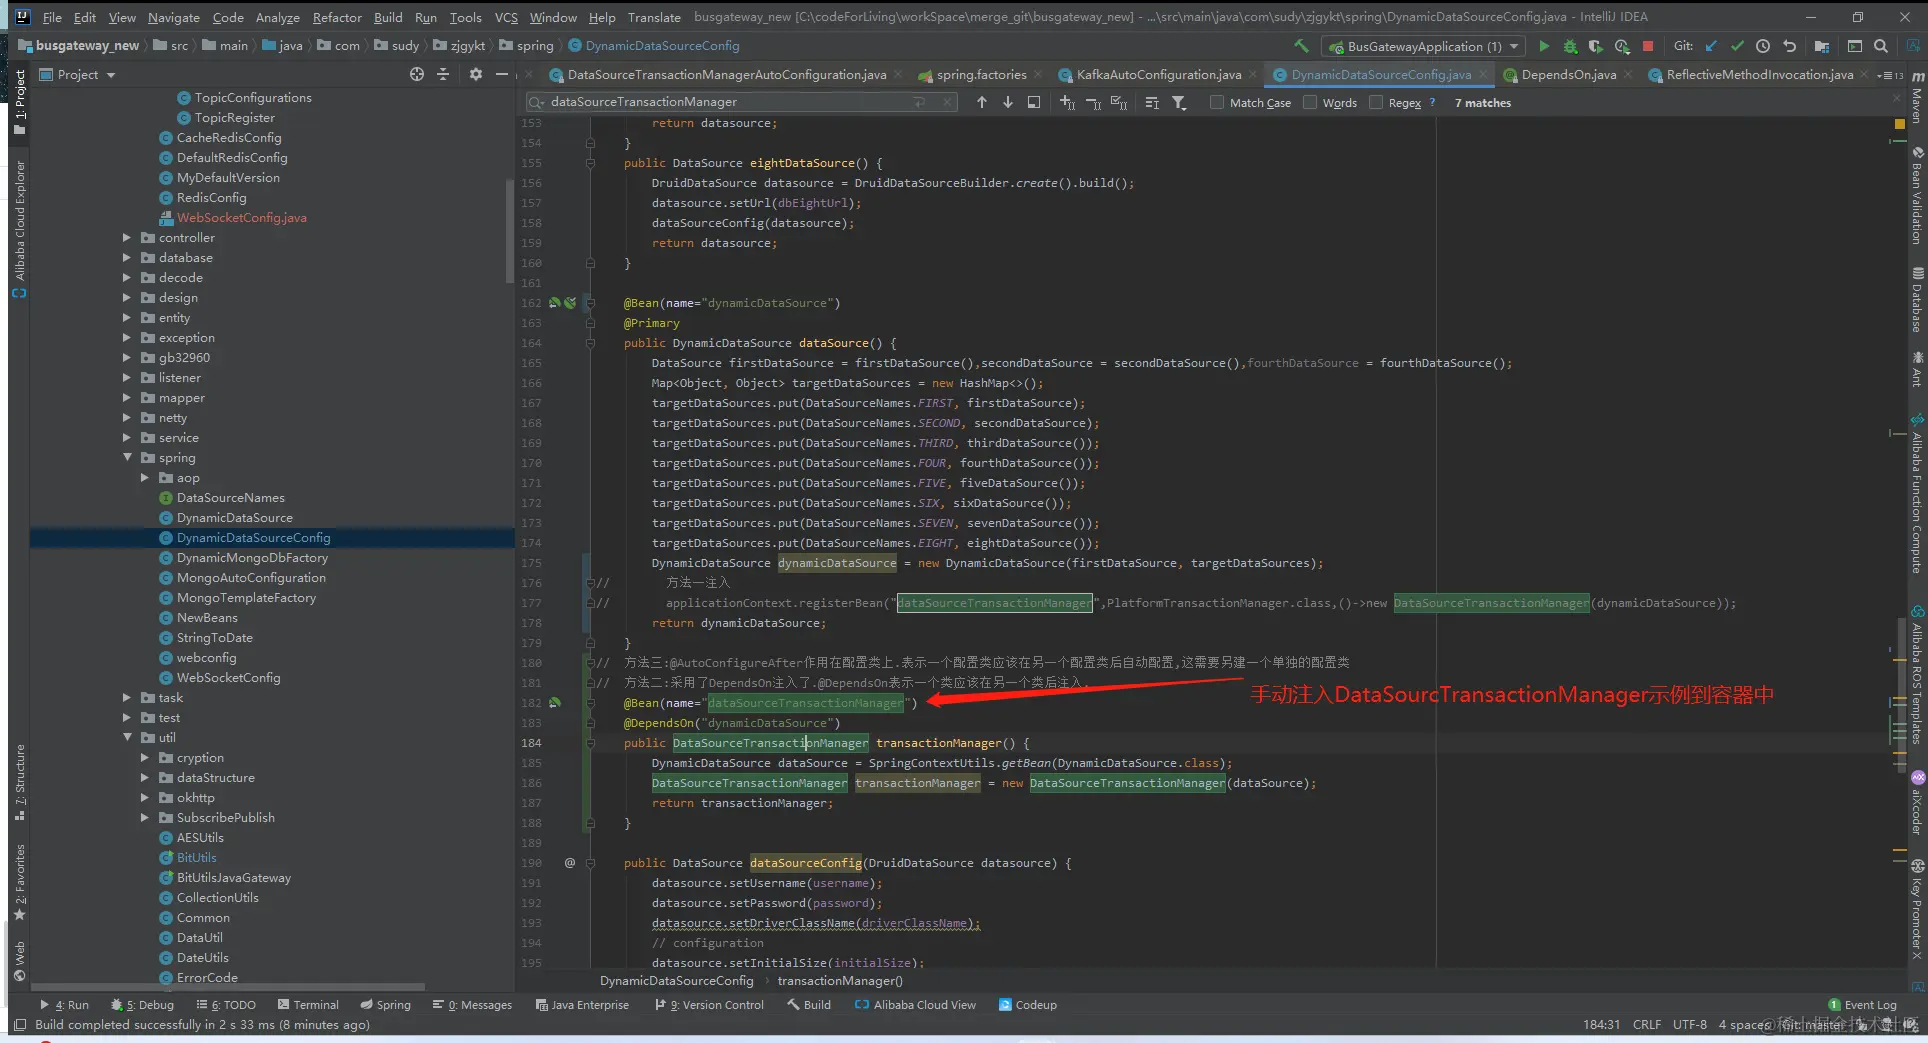The width and height of the screenshot is (1928, 1043).
Task: Switch to the KafkaAutoConfiguration.java tab
Action: point(1158,75)
